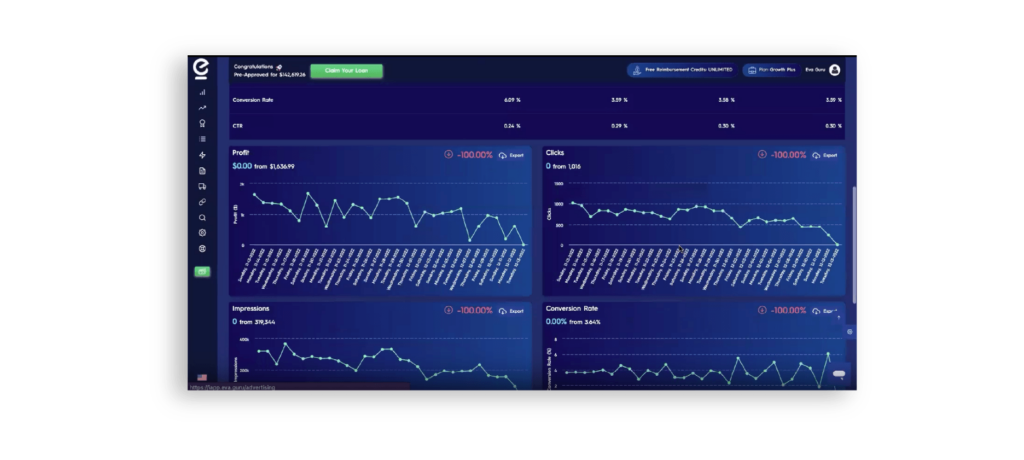Select the trending line icon in sidebar
This screenshot has height=460, width=1024.
point(202,108)
